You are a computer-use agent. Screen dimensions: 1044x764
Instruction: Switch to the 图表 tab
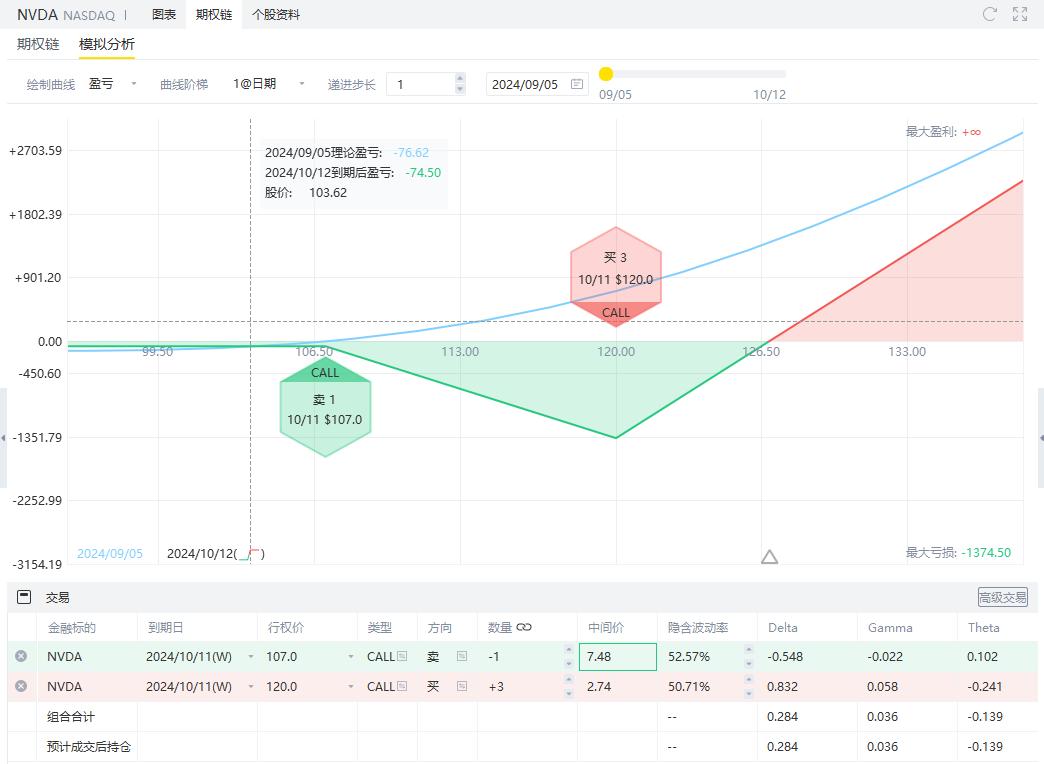(164, 15)
